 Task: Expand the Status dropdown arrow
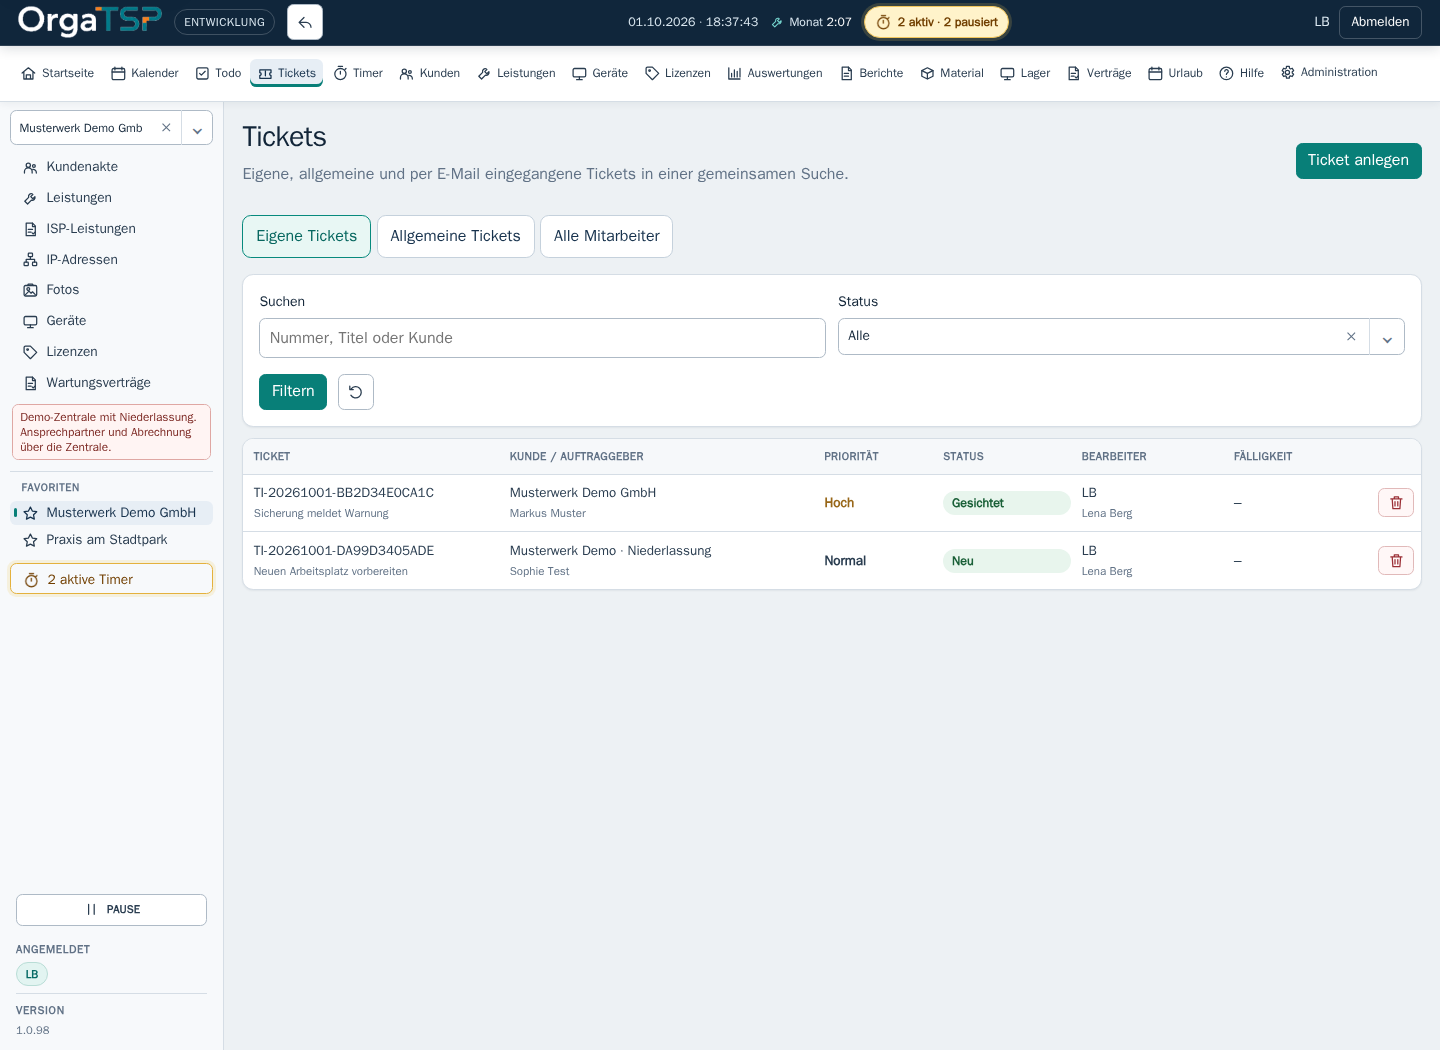[x=1387, y=338]
